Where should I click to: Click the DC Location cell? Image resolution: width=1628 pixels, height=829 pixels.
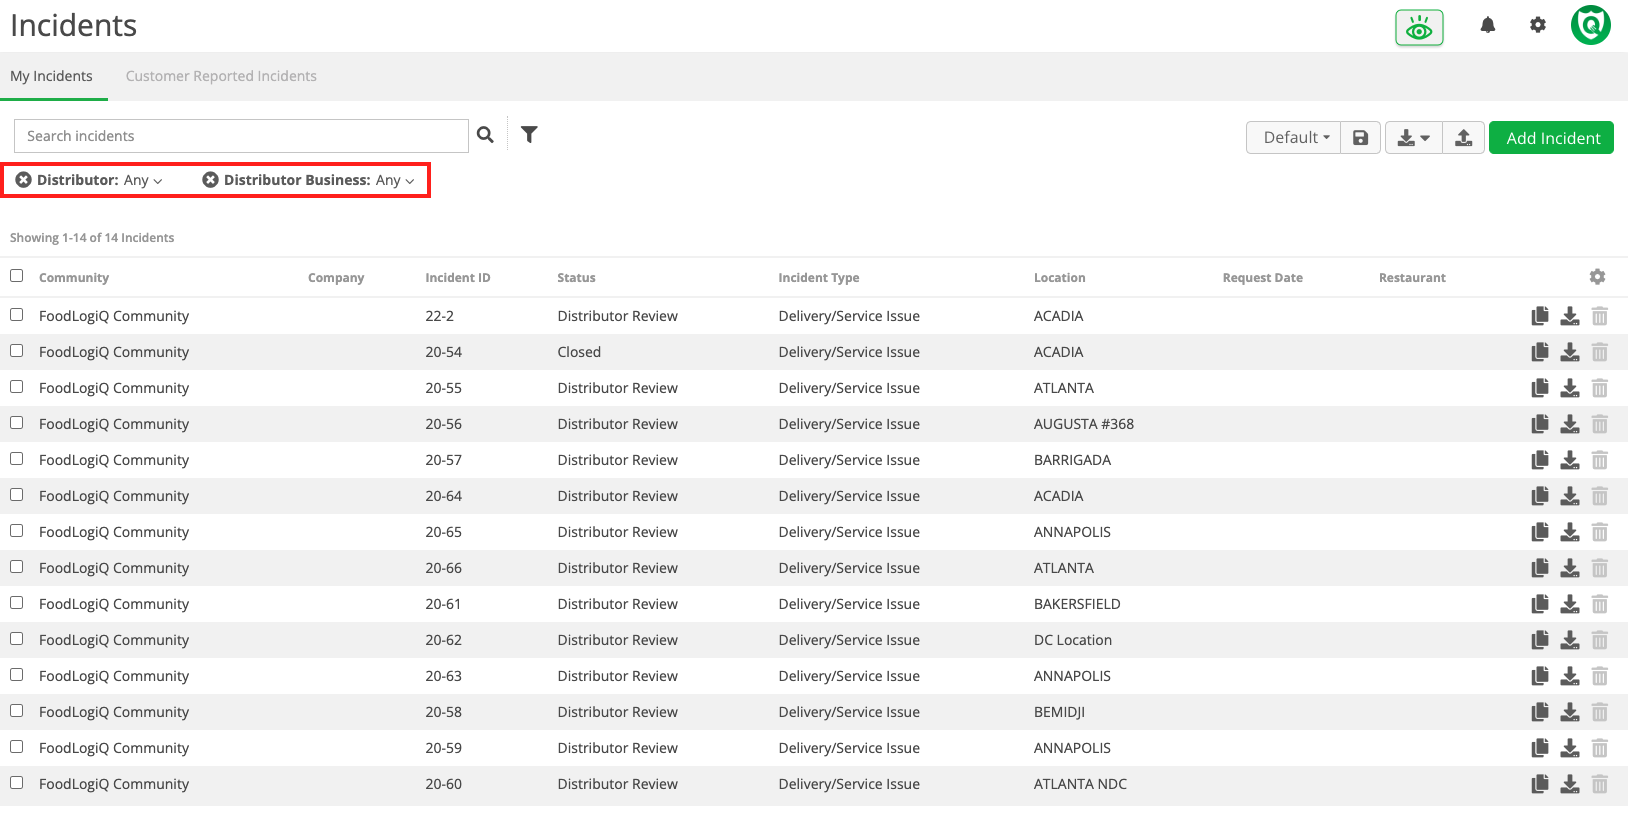pyautogui.click(x=1073, y=640)
